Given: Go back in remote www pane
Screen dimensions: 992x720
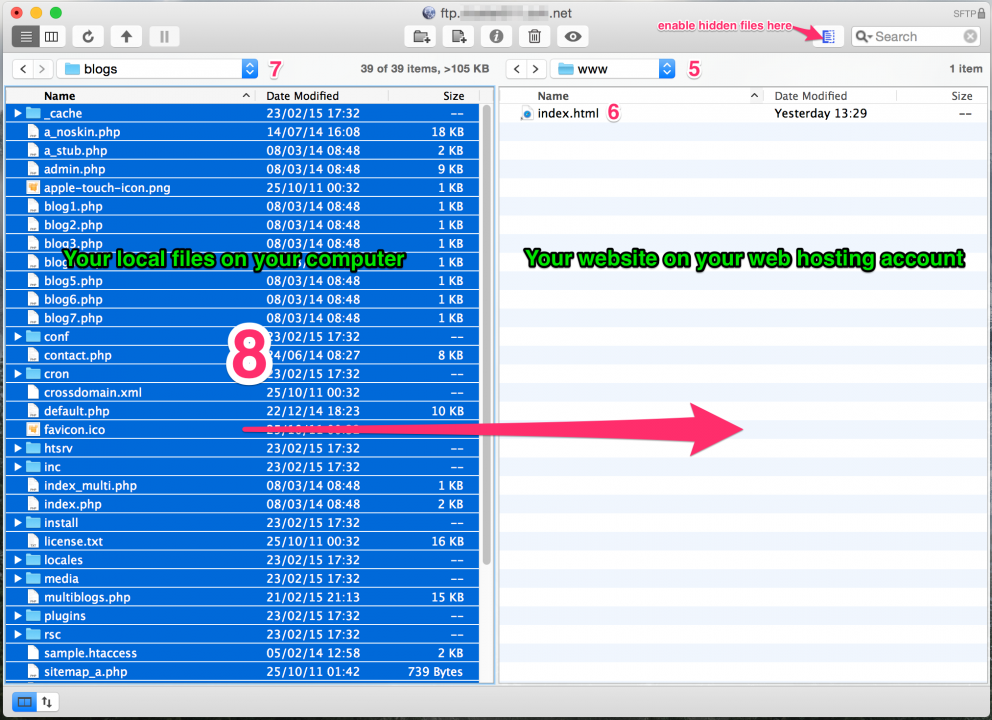Looking at the screenshot, I should coord(517,69).
